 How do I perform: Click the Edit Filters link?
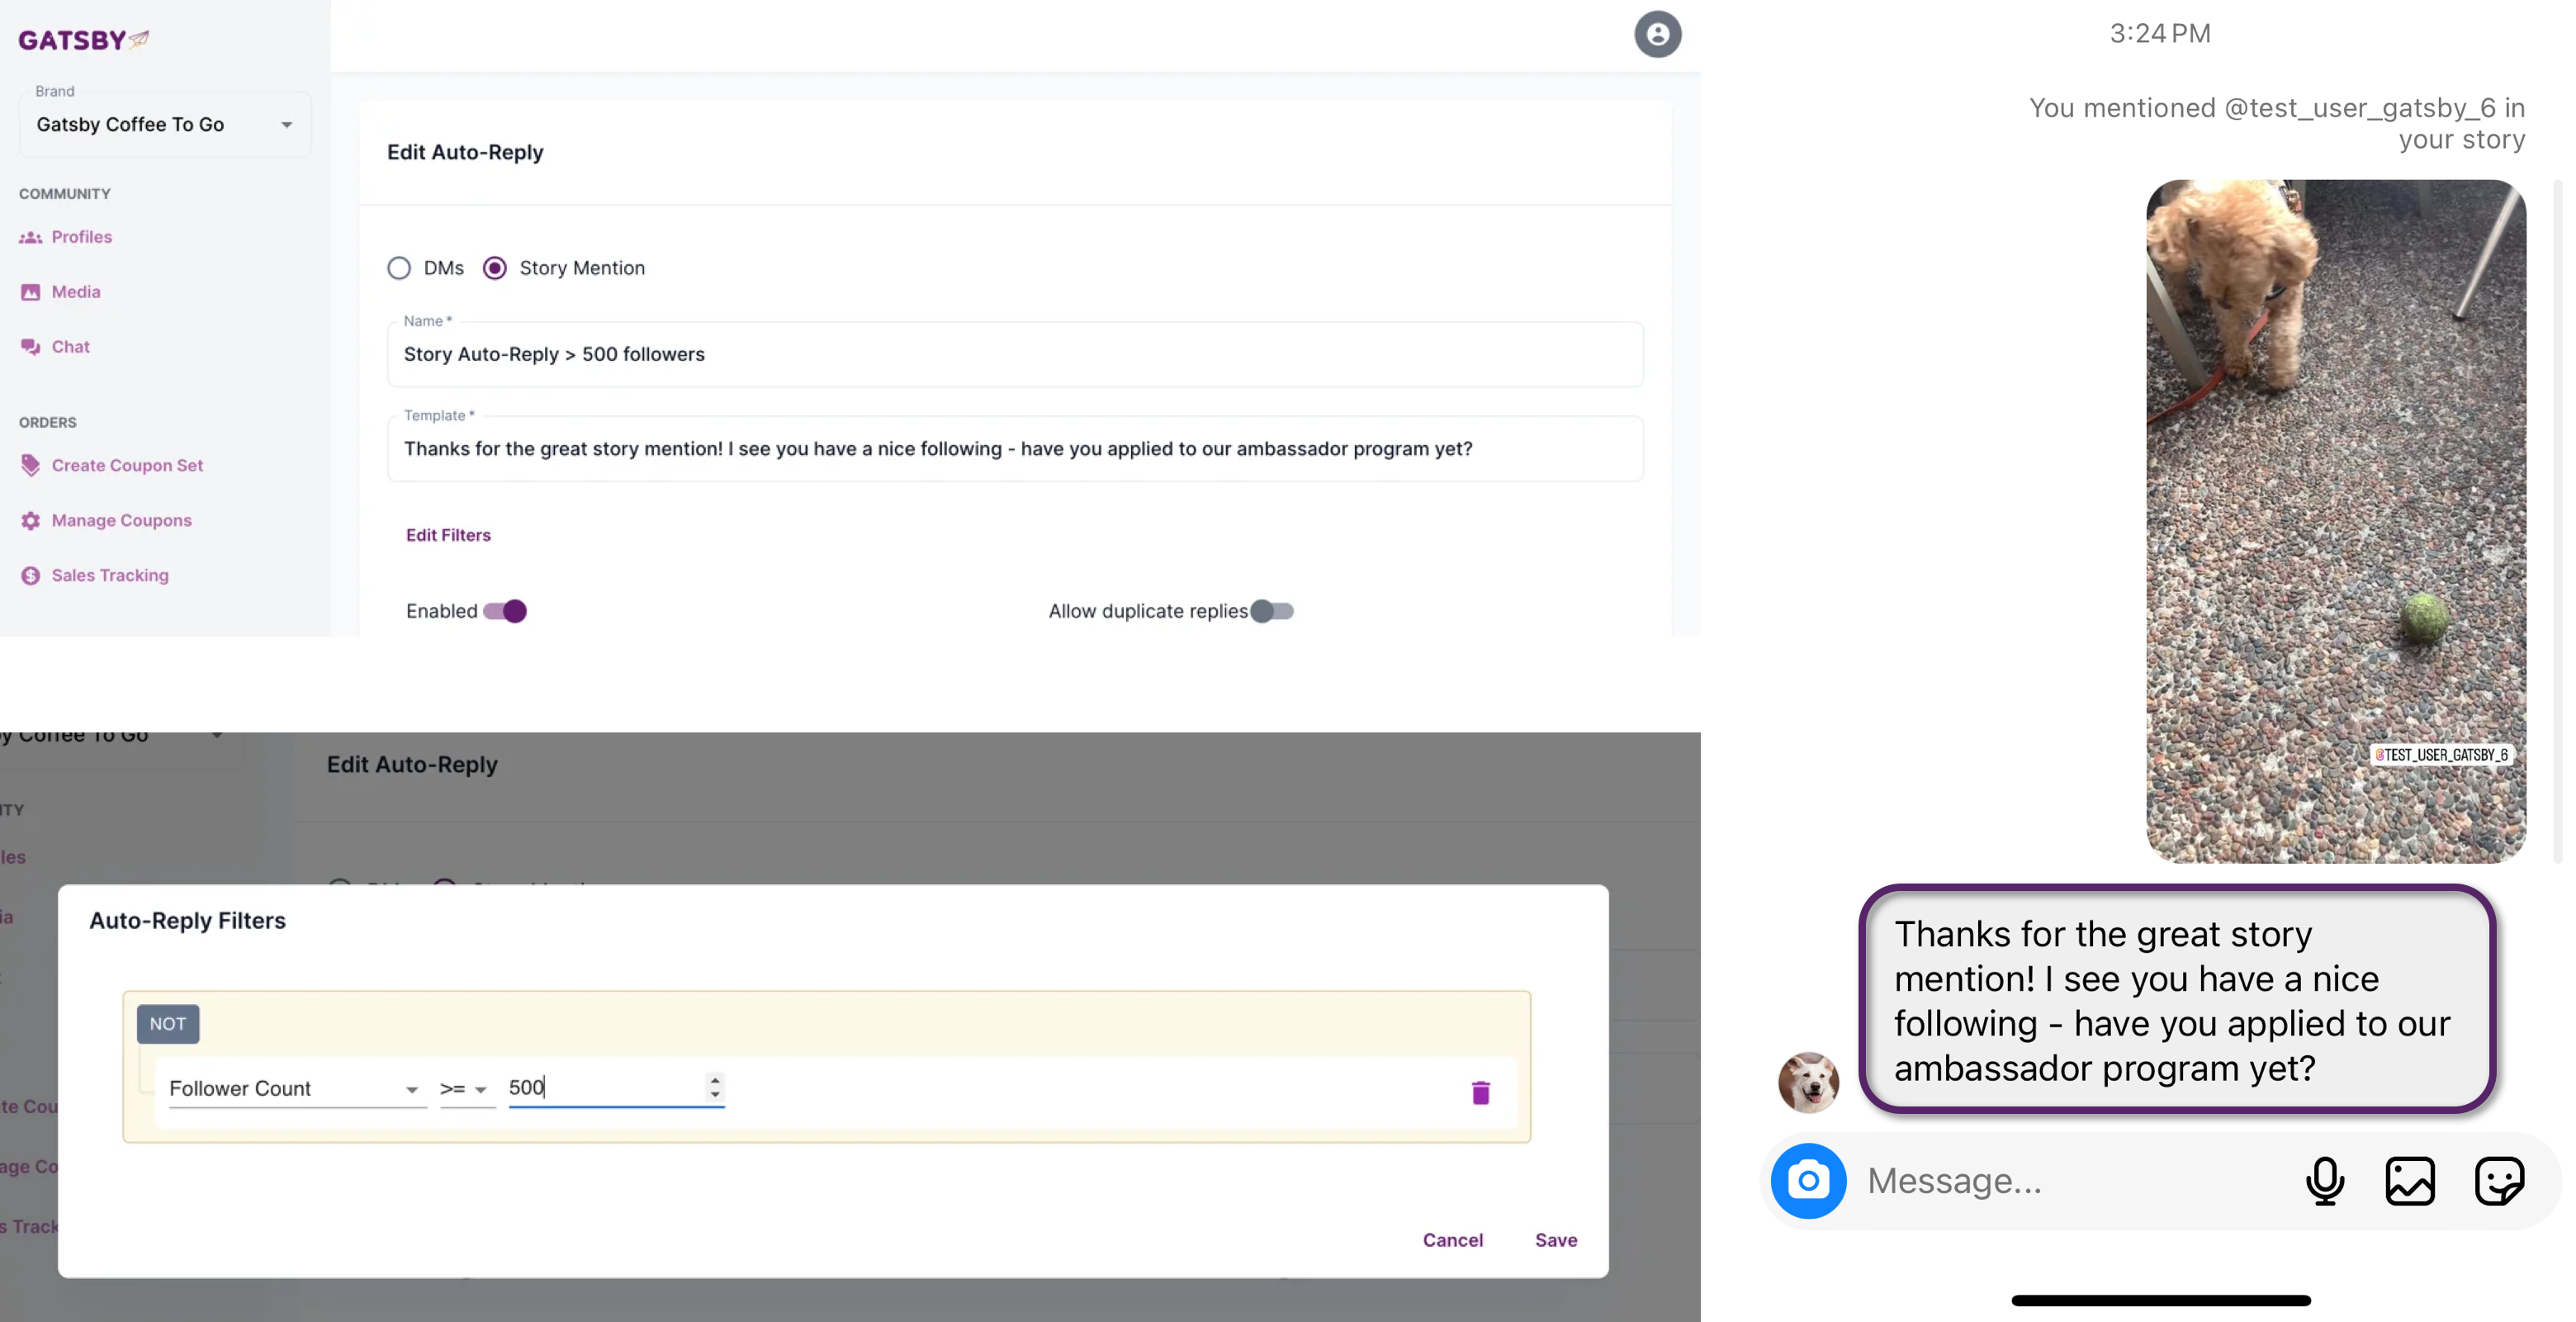(x=448, y=535)
